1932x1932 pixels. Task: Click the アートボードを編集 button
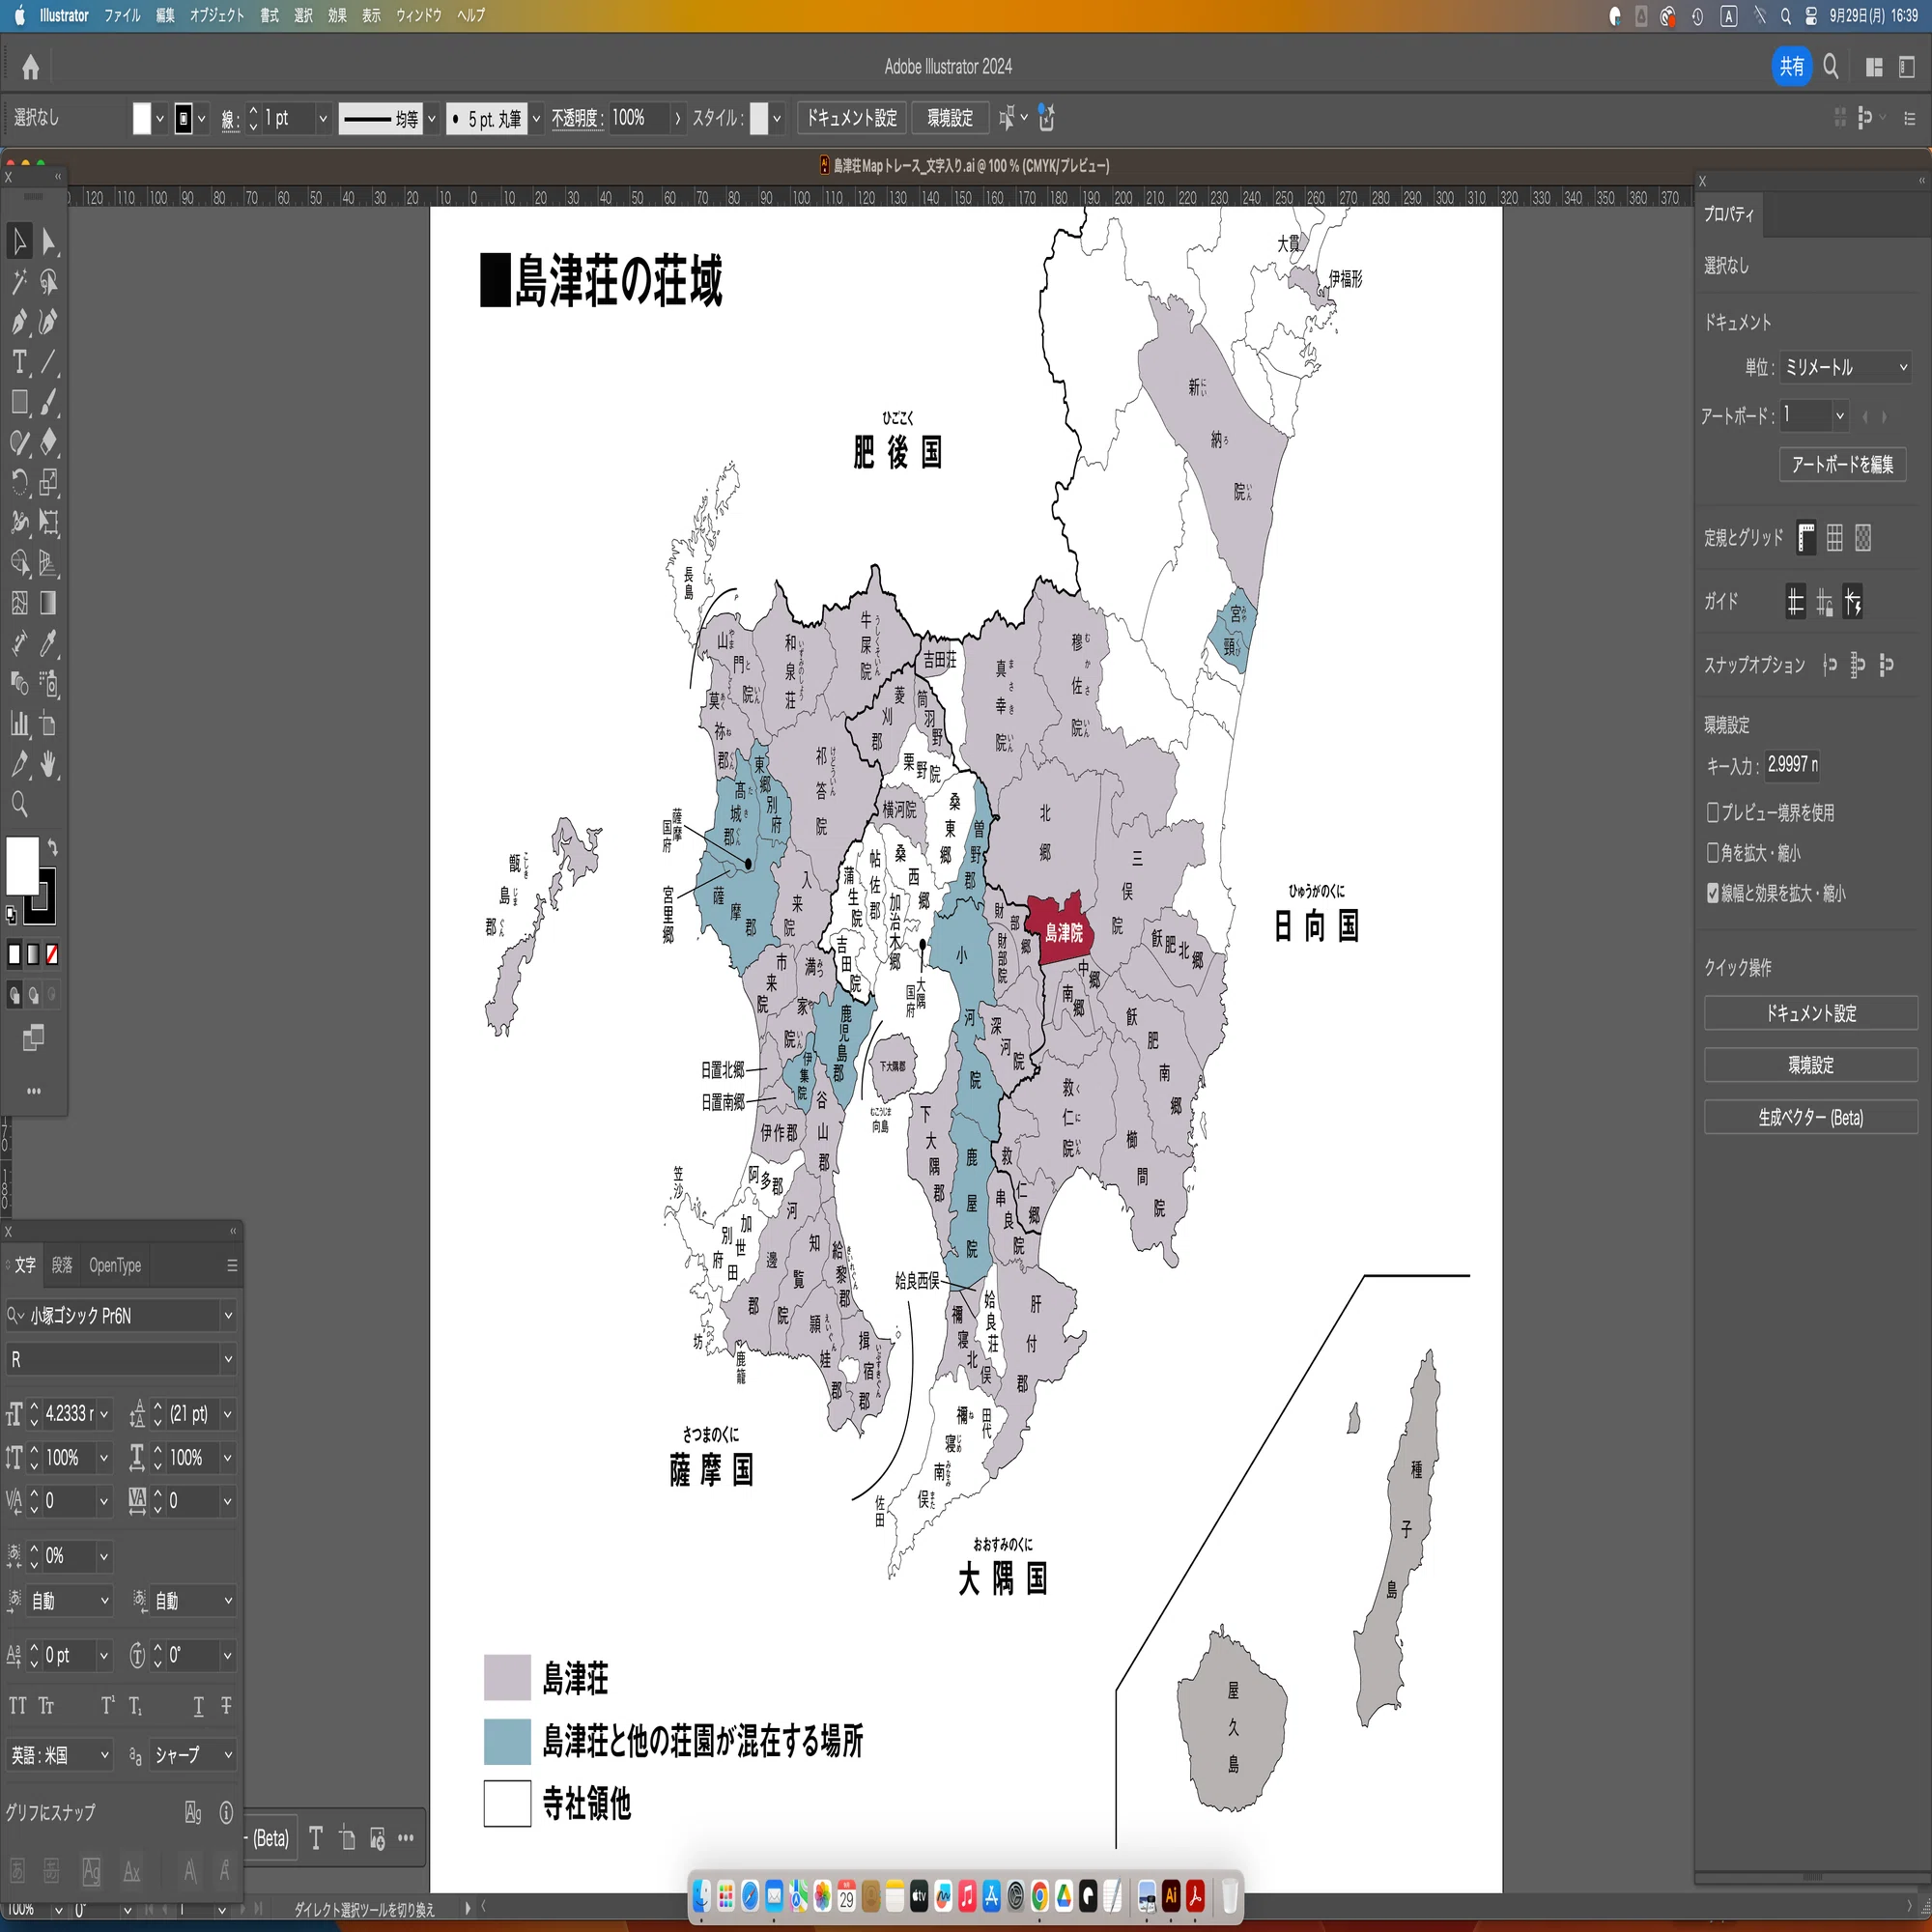1842,464
